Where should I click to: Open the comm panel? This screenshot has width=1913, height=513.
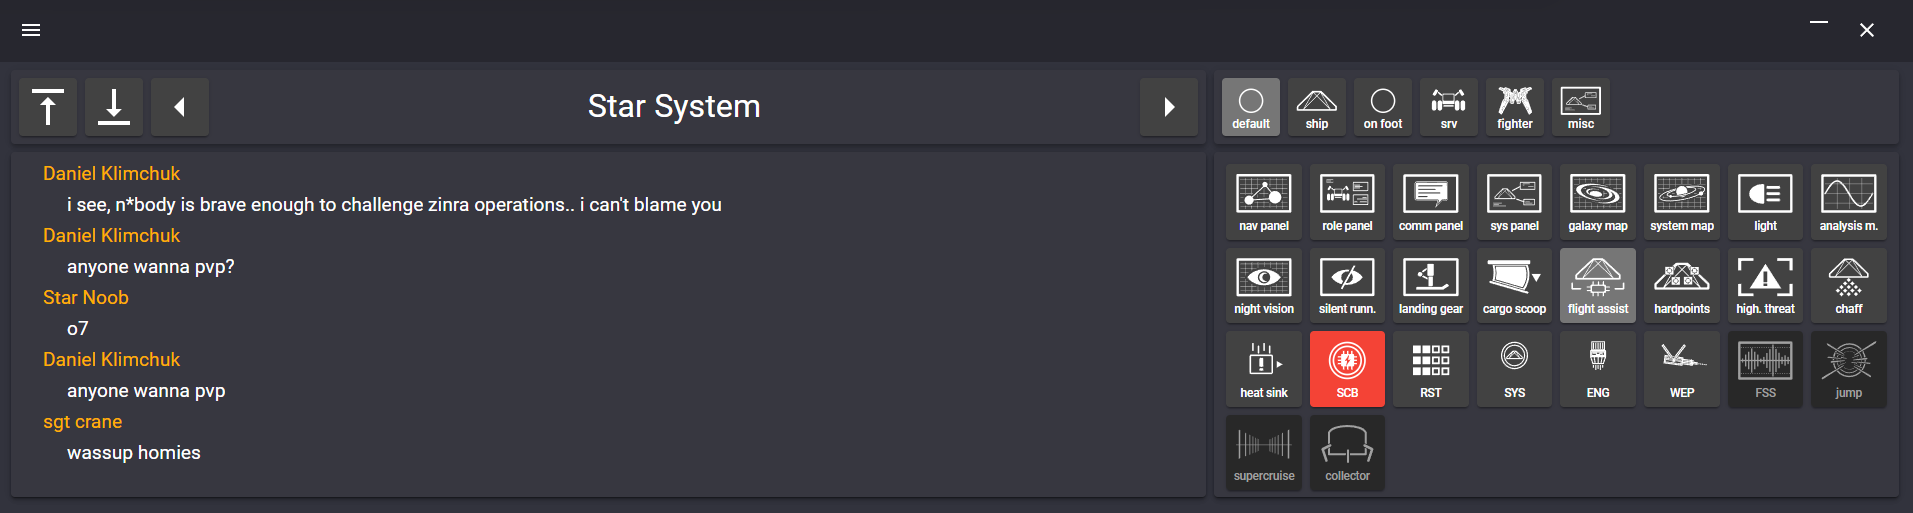point(1430,202)
